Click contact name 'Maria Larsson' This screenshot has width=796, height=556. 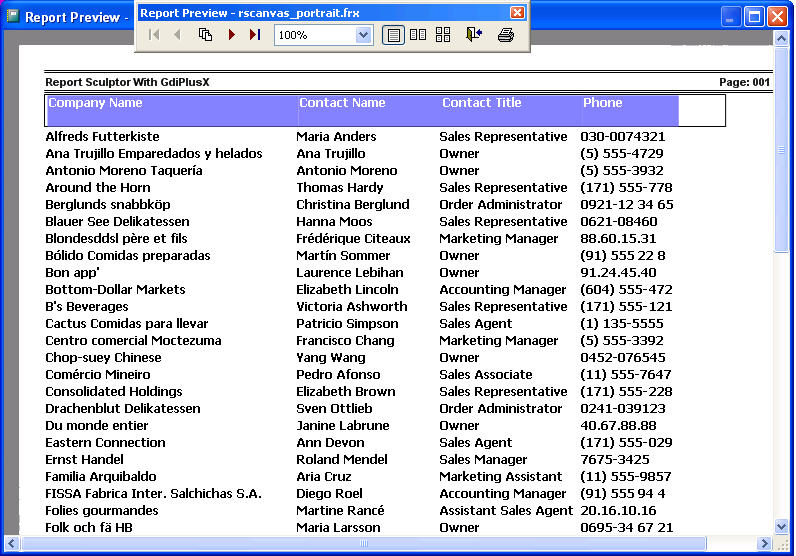pos(338,528)
